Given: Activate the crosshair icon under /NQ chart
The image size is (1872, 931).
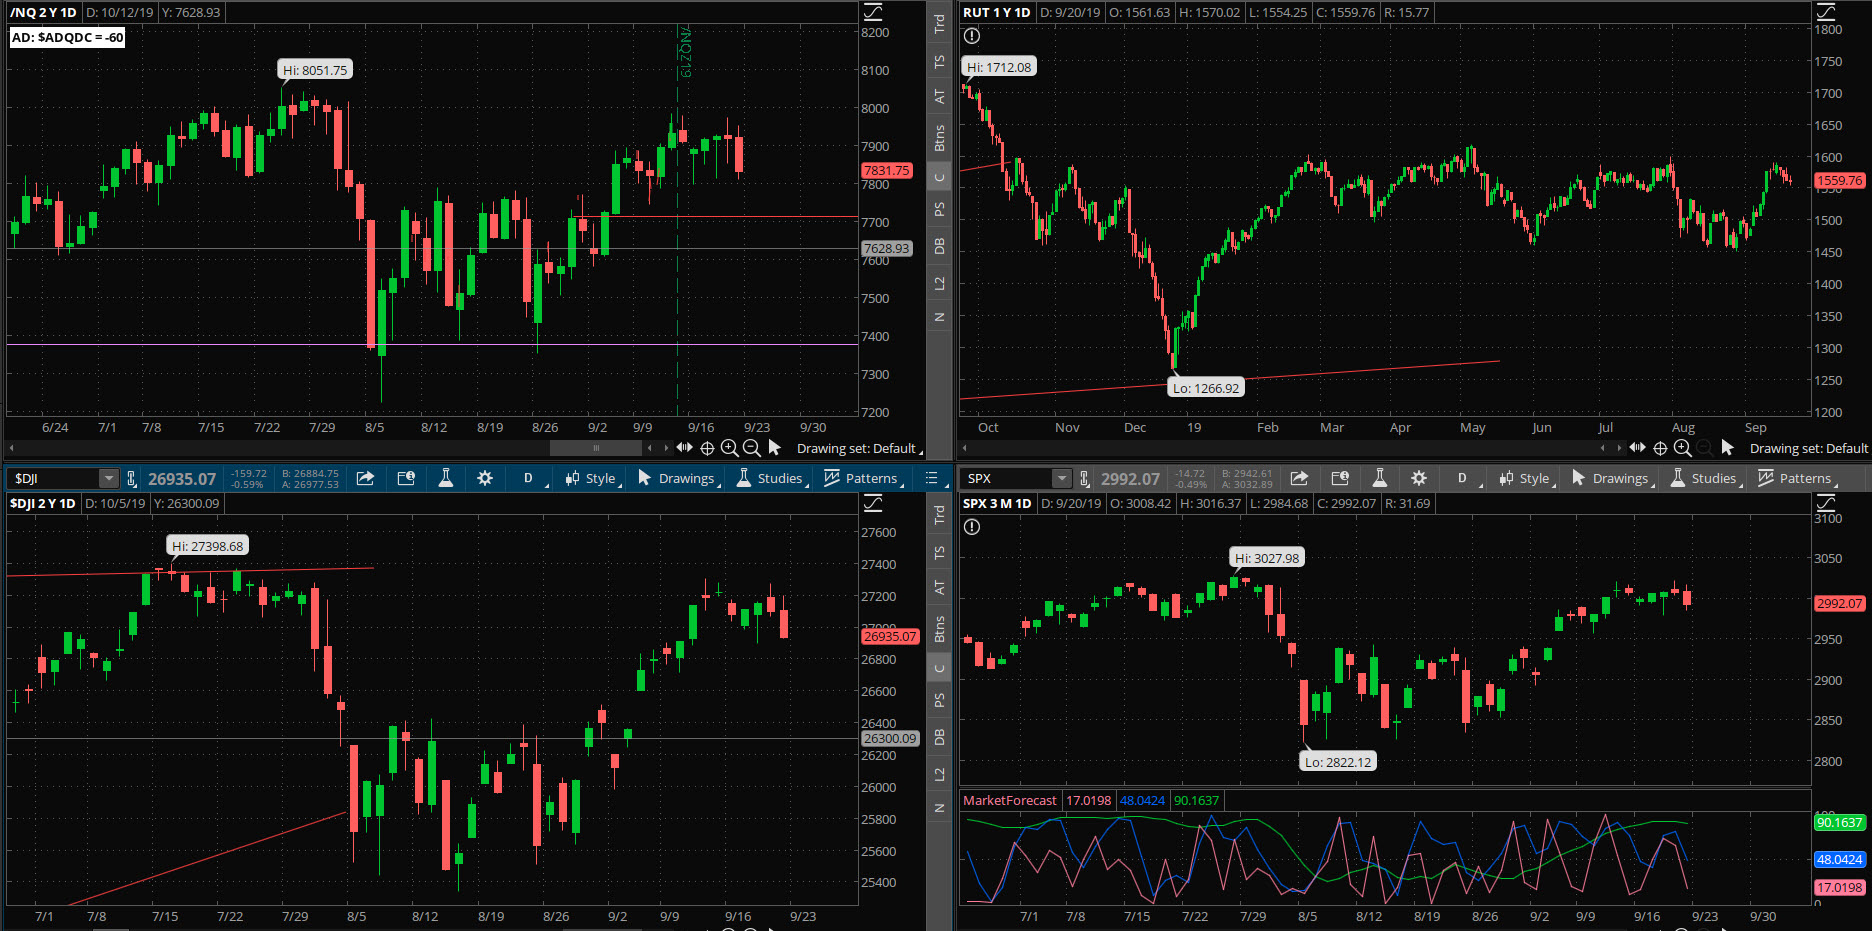Looking at the screenshot, I should point(707,448).
